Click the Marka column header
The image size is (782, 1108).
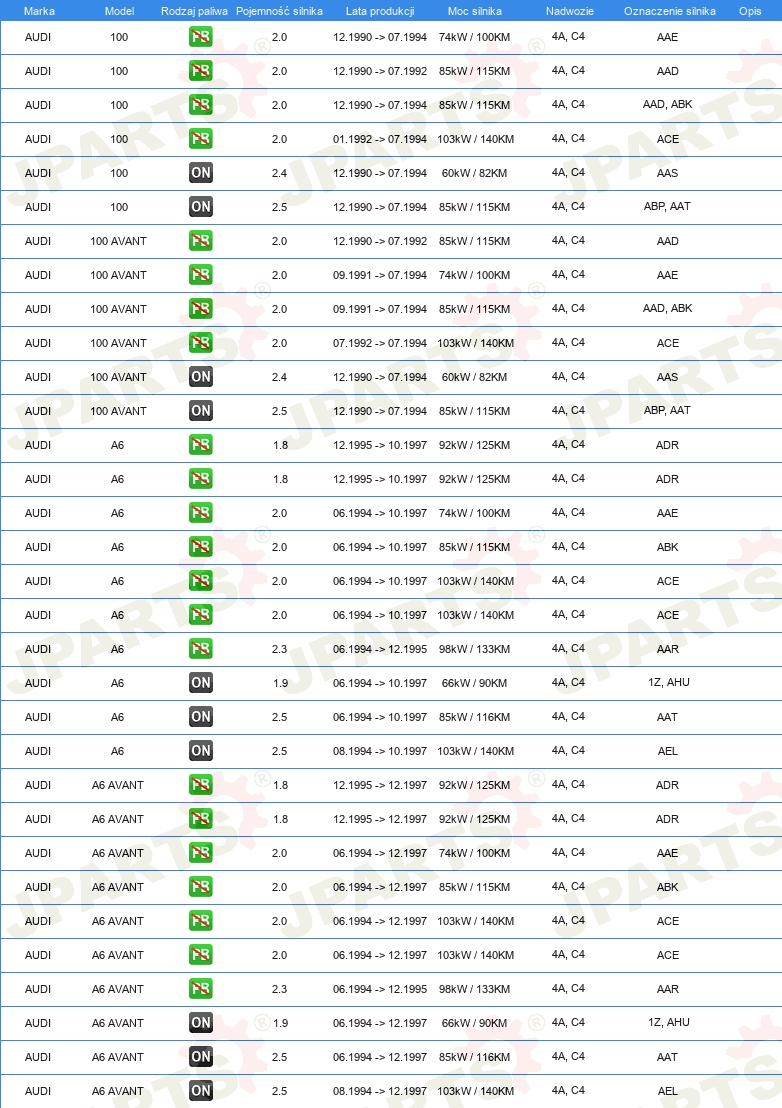[x=39, y=11]
